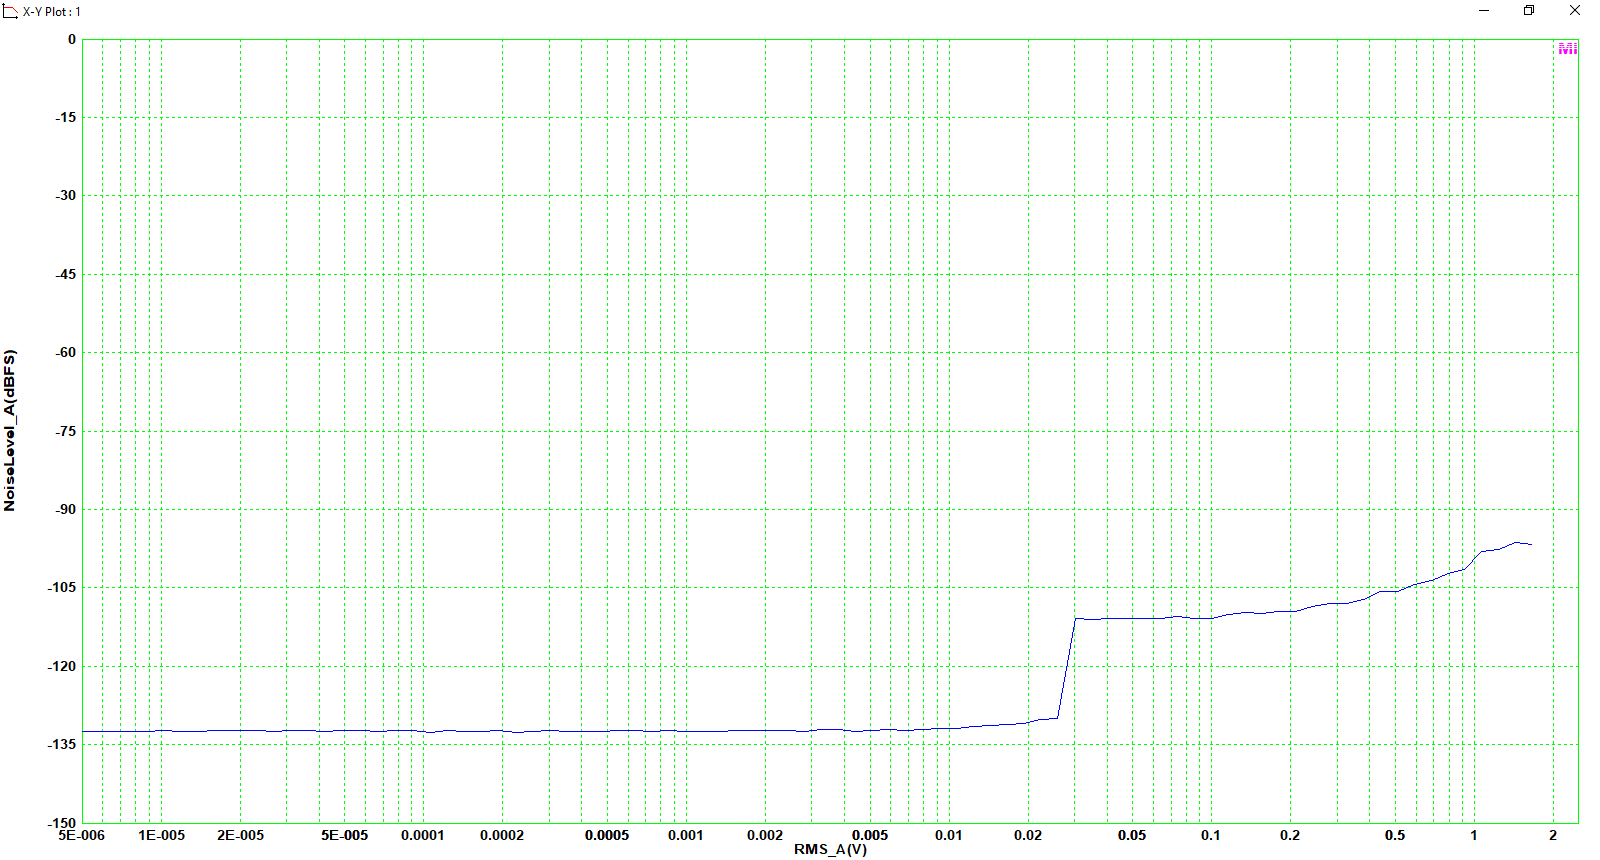This screenshot has width=1600, height=860.
Task: Click the 0.002 tick label on X-axis
Action: [x=765, y=835]
